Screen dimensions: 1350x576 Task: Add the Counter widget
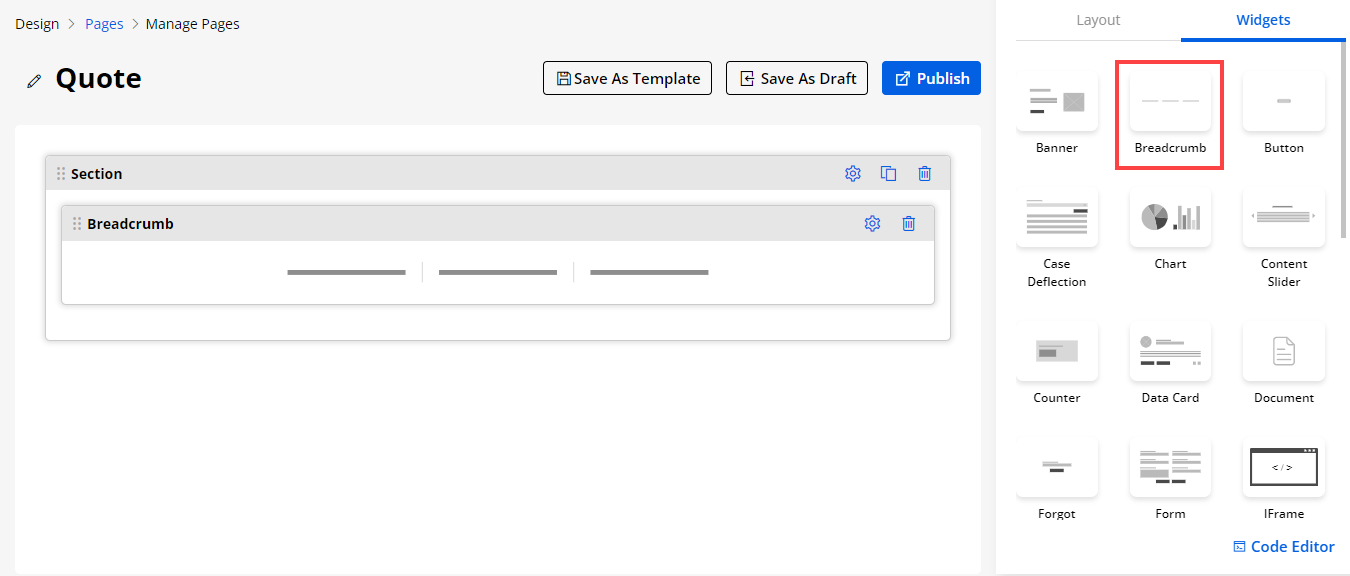pyautogui.click(x=1057, y=351)
